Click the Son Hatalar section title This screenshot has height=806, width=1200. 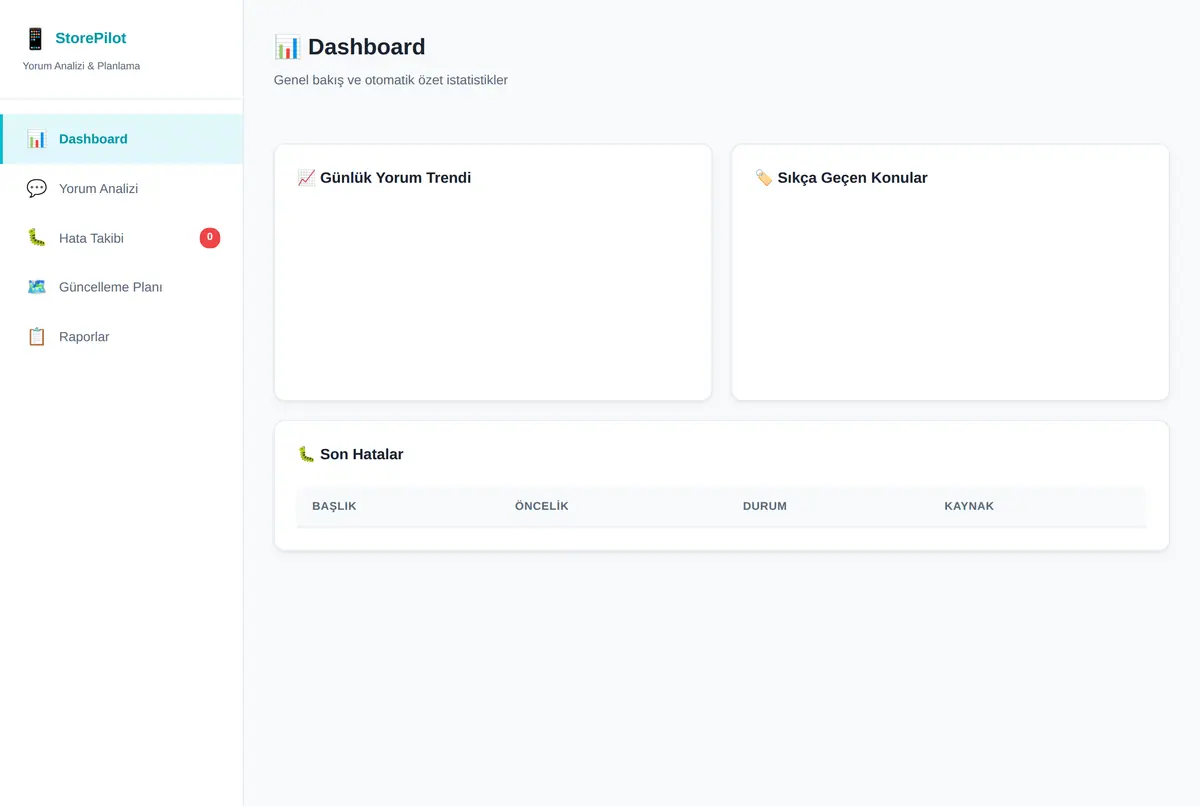361,454
